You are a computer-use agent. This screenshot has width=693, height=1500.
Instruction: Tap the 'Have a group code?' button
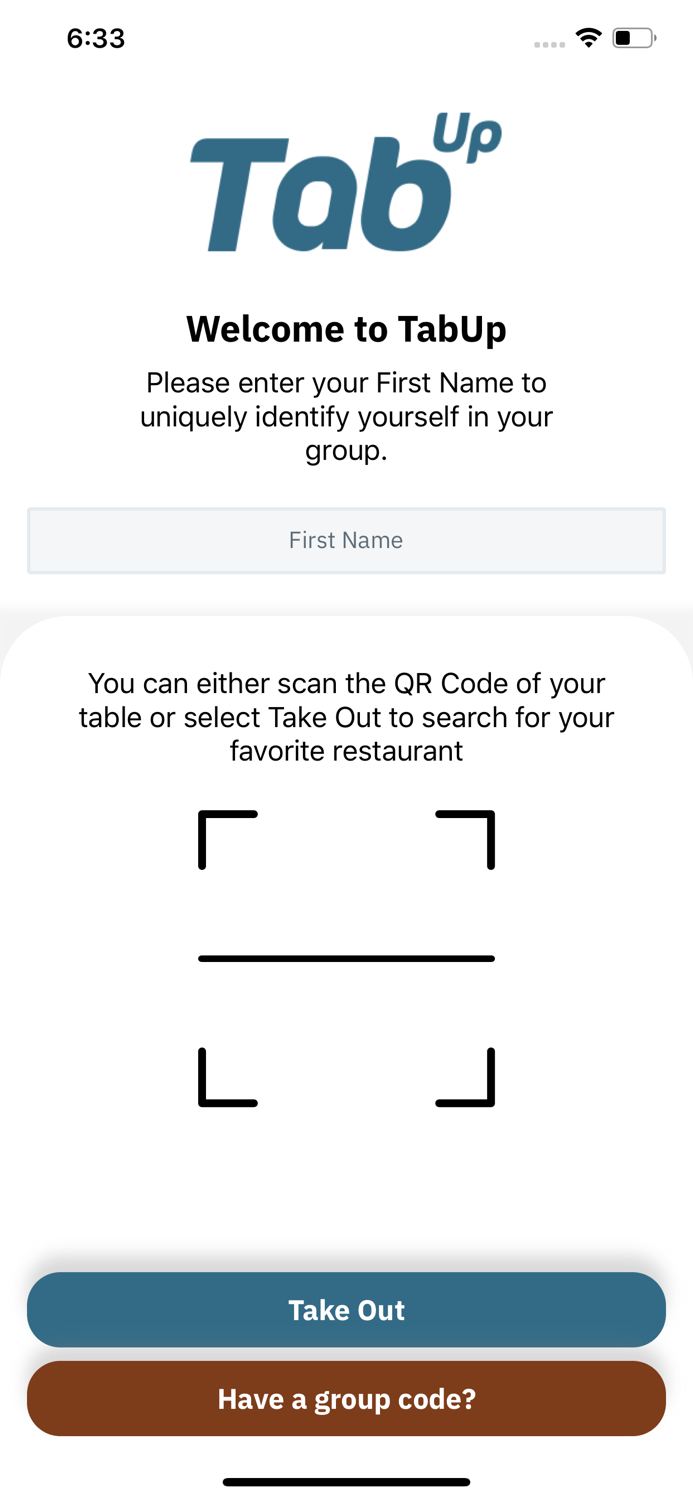(x=347, y=1399)
